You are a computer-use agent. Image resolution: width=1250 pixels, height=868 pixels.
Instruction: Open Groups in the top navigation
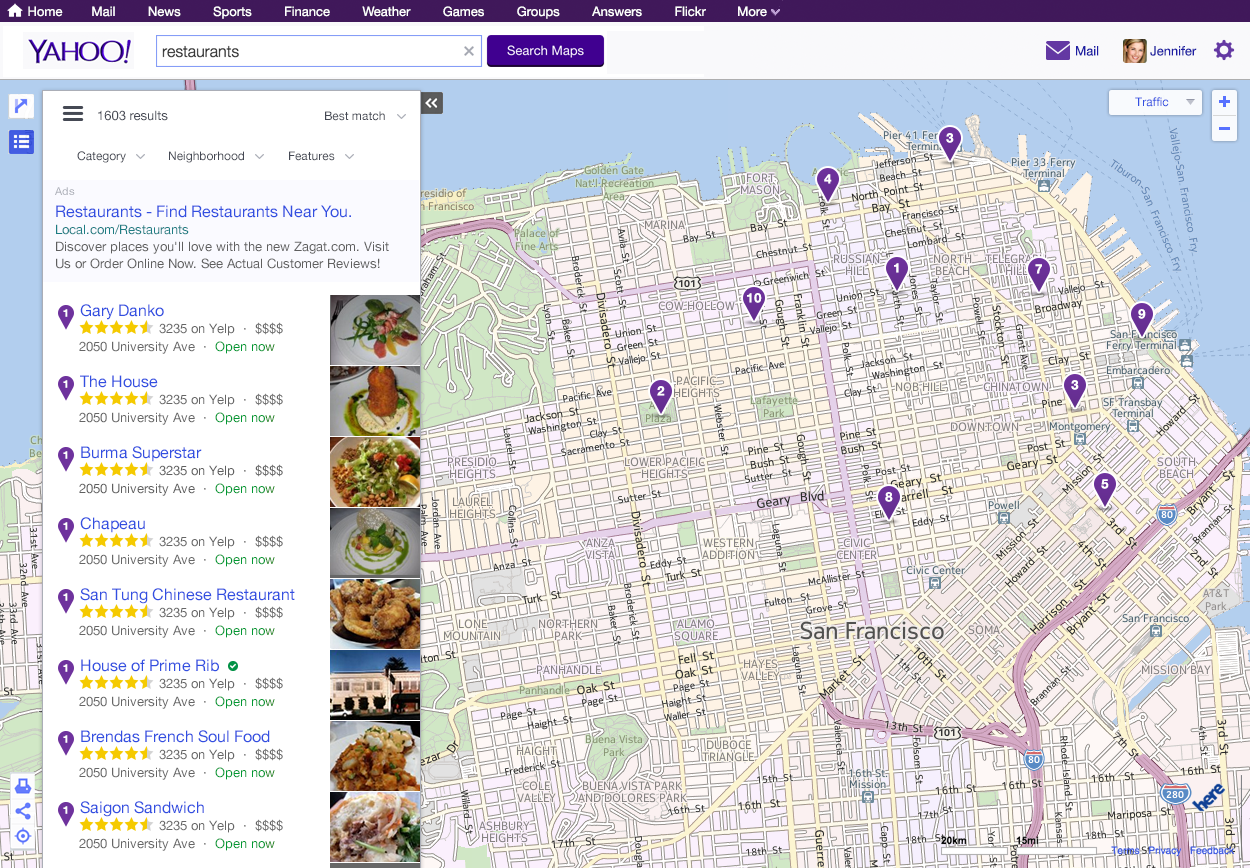tap(538, 11)
